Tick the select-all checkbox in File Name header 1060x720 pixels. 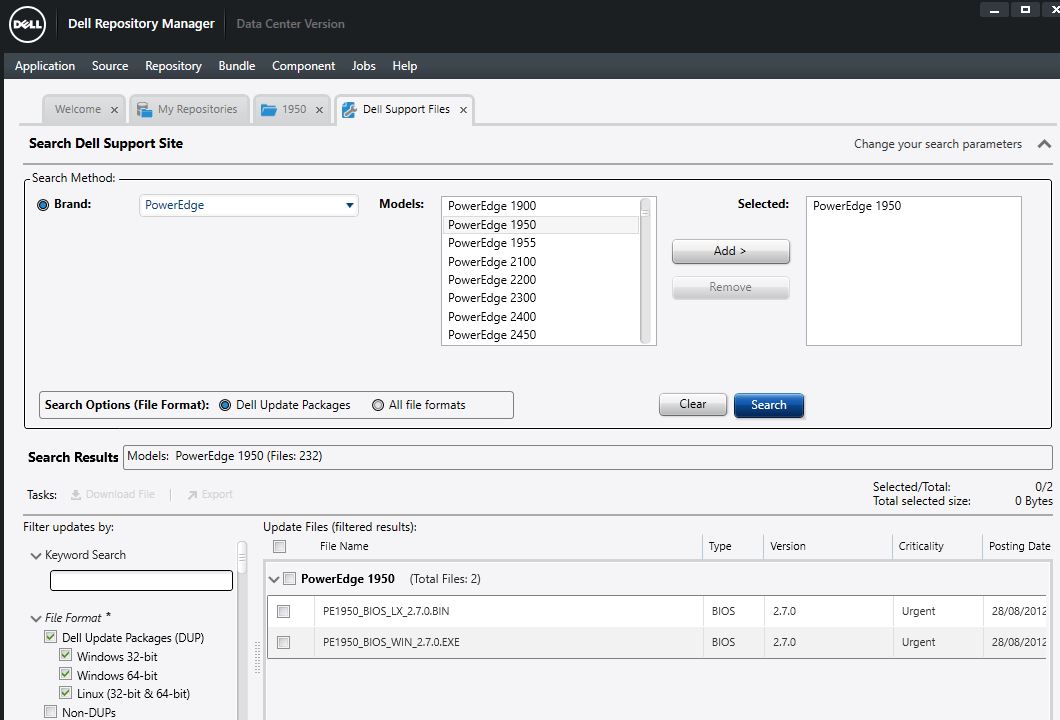(x=279, y=546)
